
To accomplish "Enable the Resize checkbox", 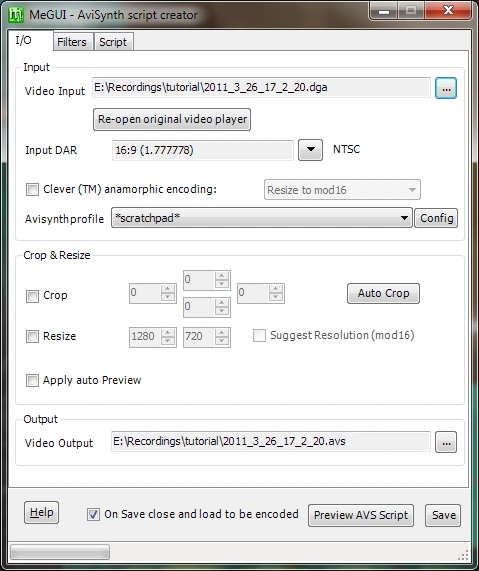I will [x=32, y=336].
